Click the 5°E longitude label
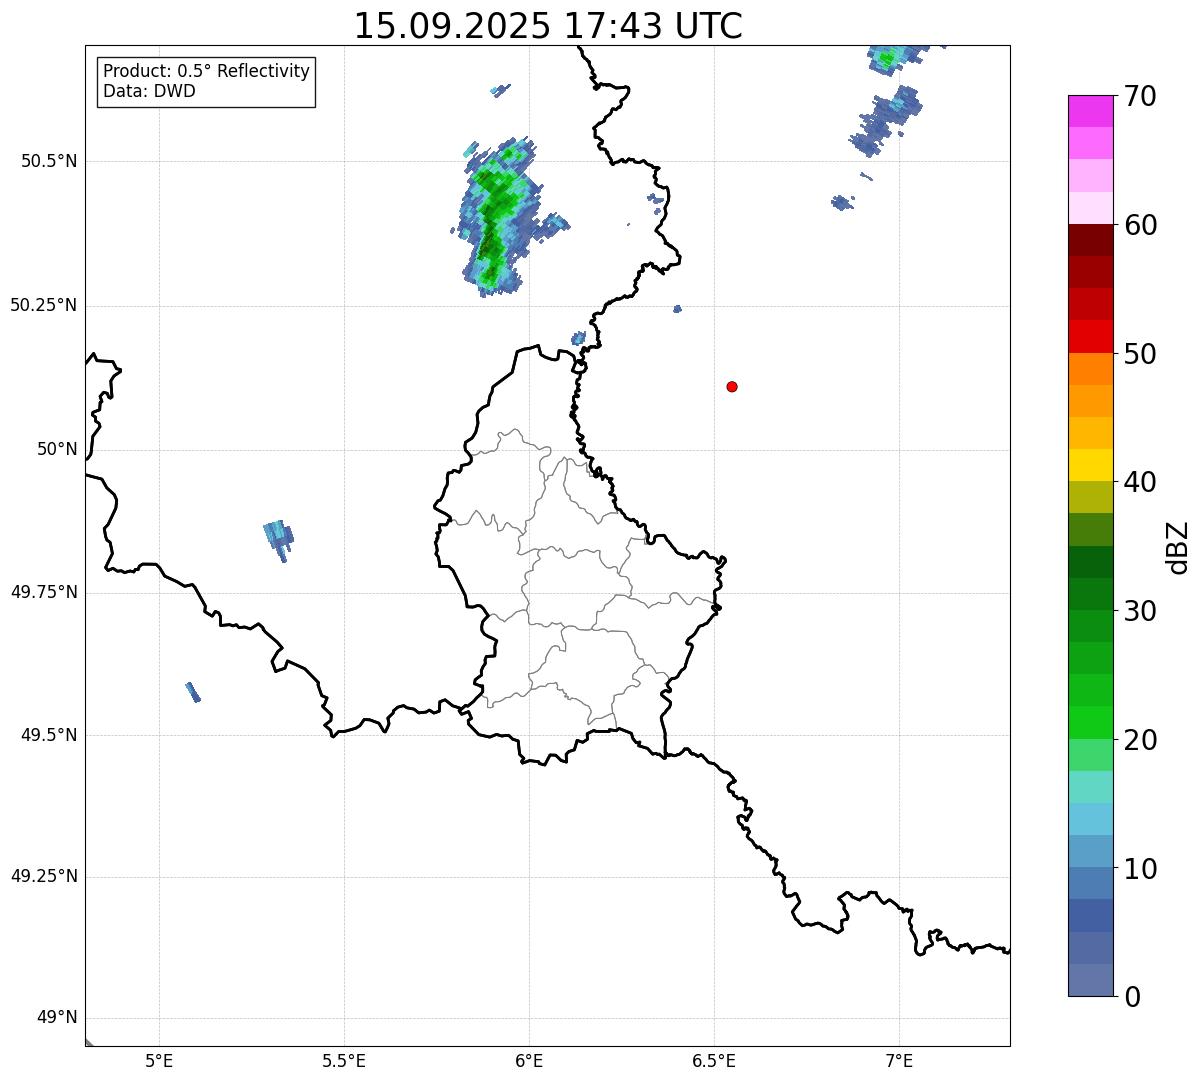The height and width of the screenshot is (1081, 1202). (159, 1060)
